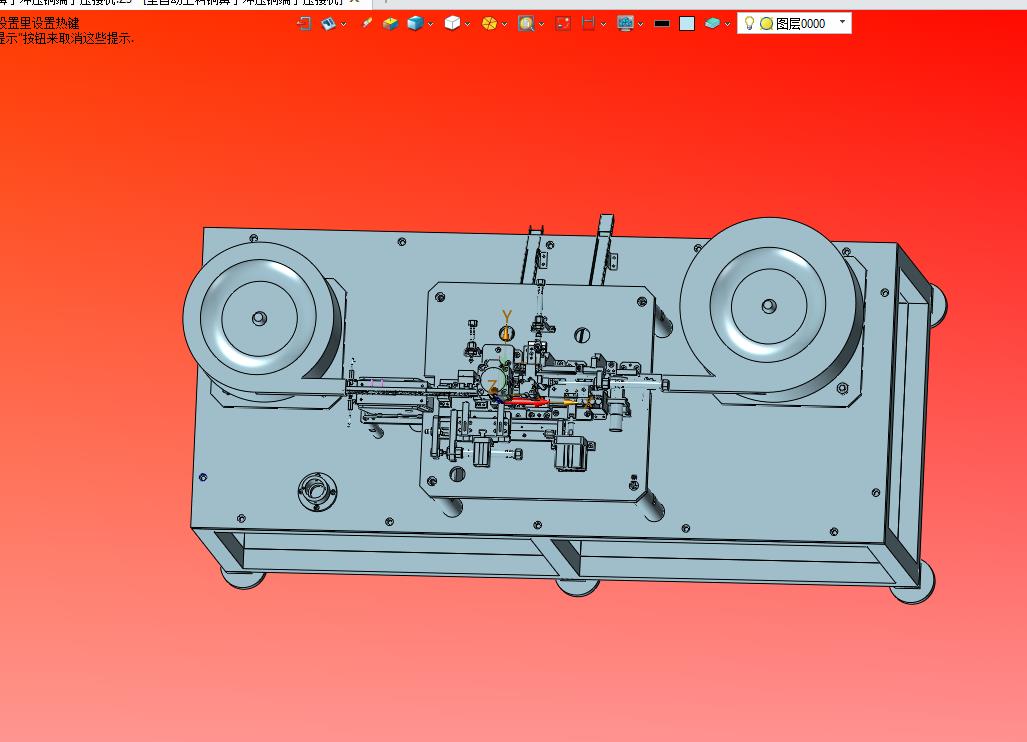Click the hint text 设置里设置热键
1027x742 pixels.
click(x=39, y=23)
